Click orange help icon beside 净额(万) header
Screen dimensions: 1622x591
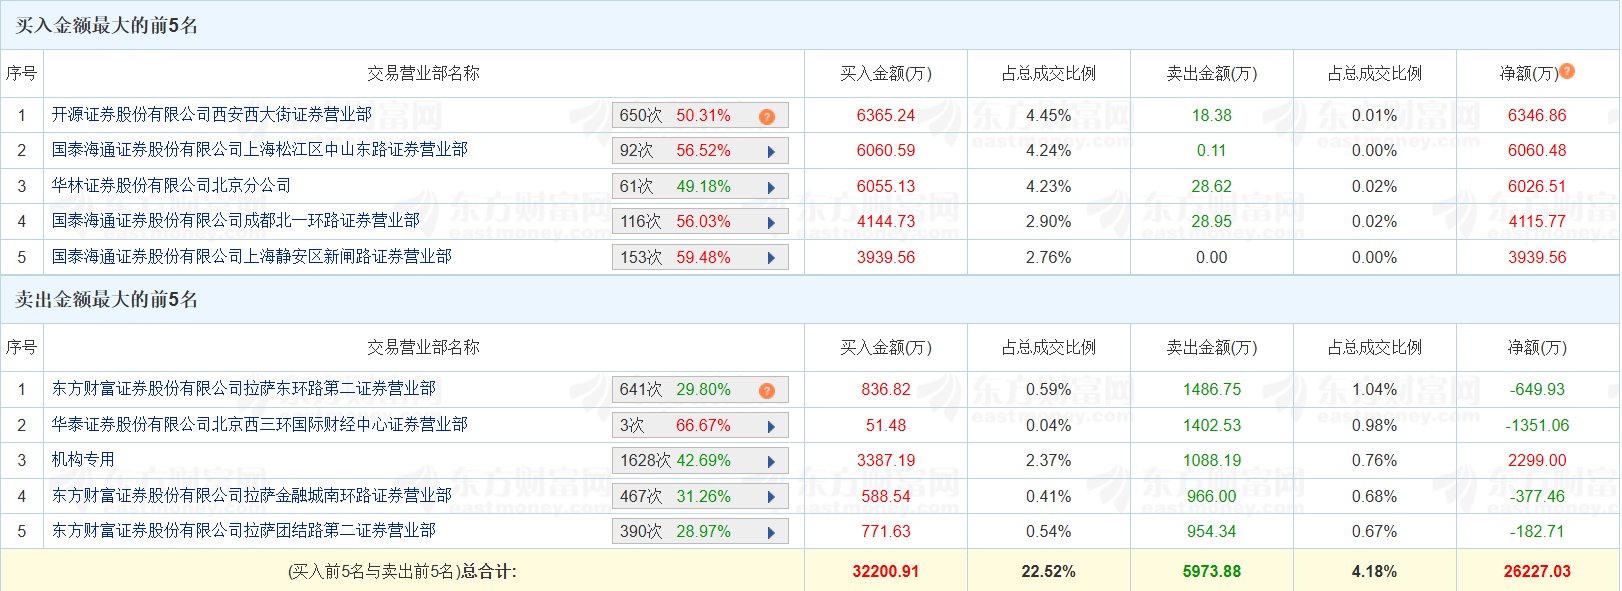(1567, 71)
